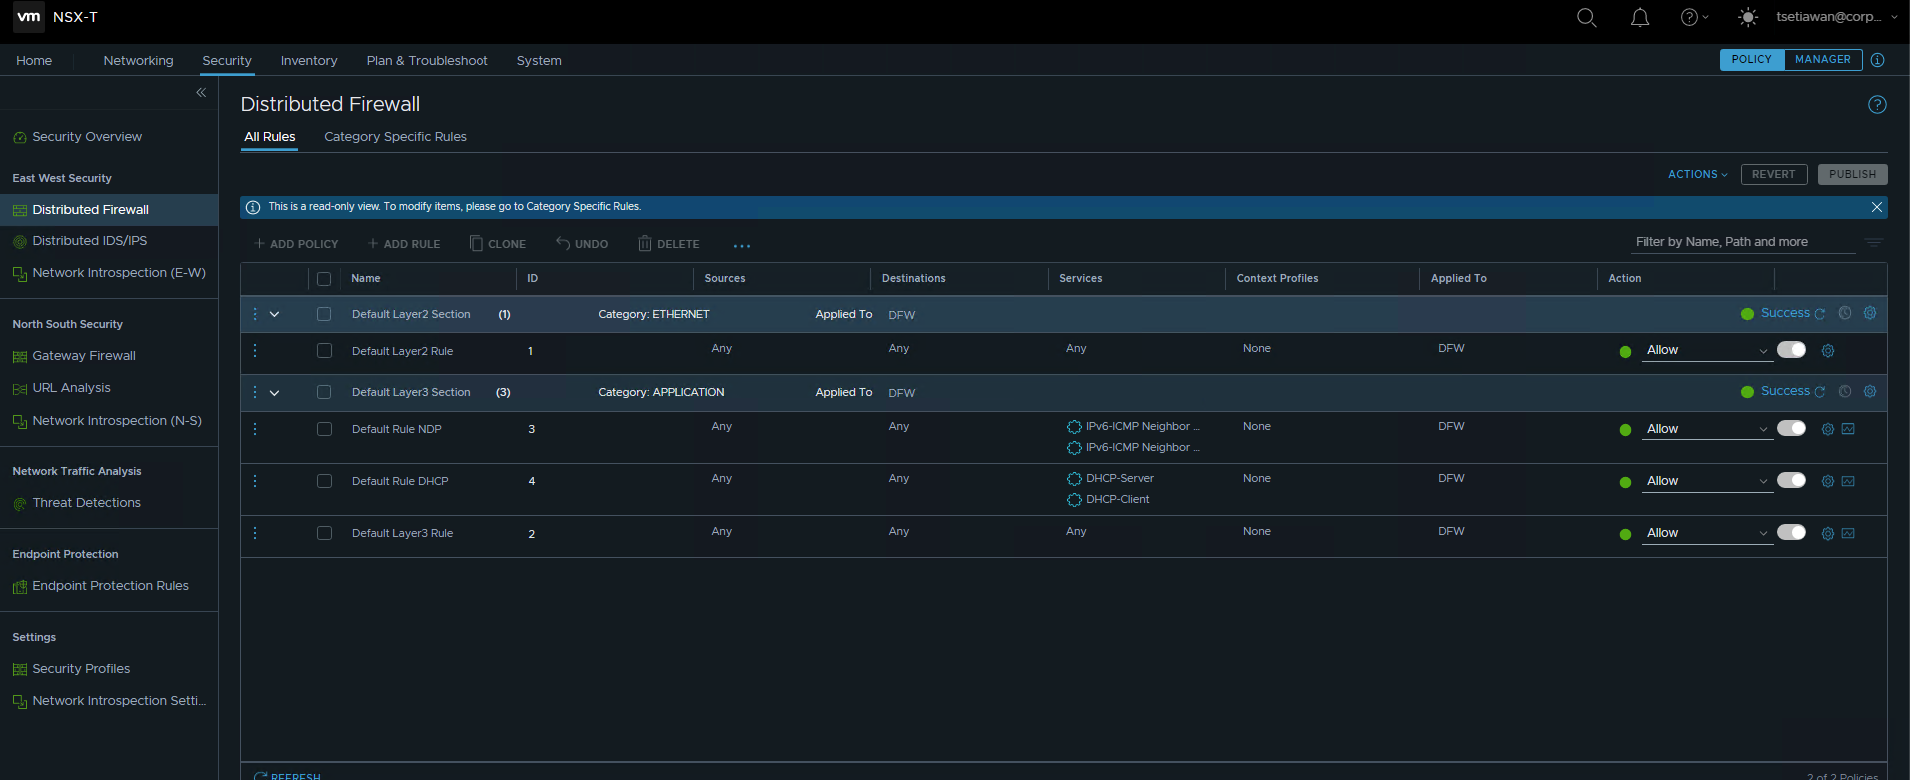Go to the Home top menu
1910x780 pixels.
pos(34,61)
